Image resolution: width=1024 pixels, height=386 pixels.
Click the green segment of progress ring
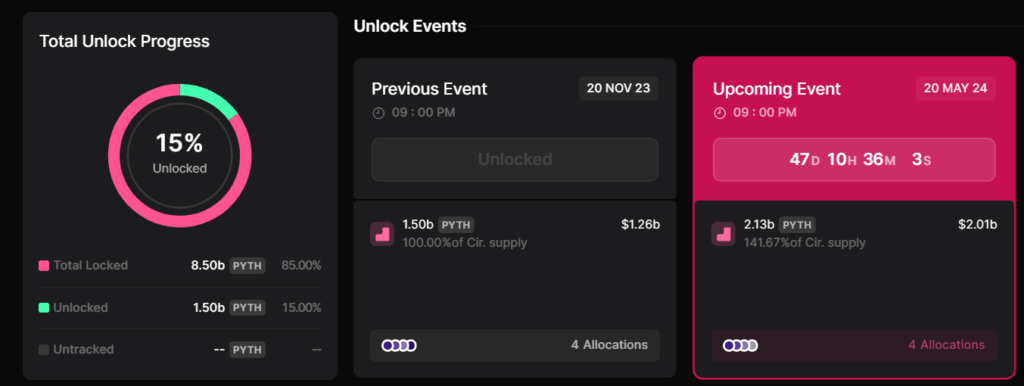click(212, 97)
